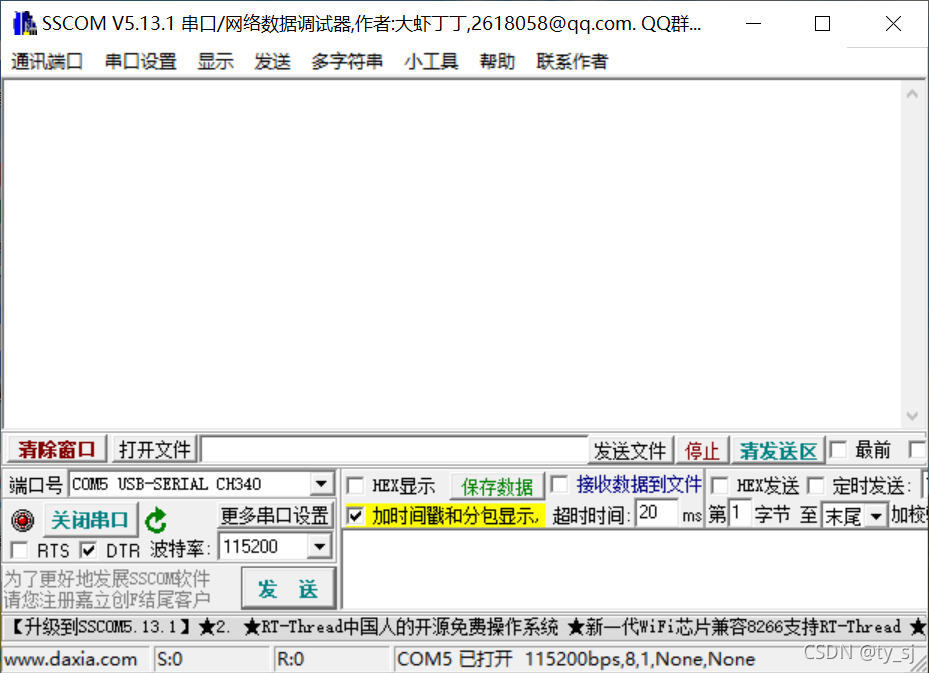This screenshot has width=929, height=673.
Task: Open 更多串口设置 serial settings
Action: tap(277, 516)
